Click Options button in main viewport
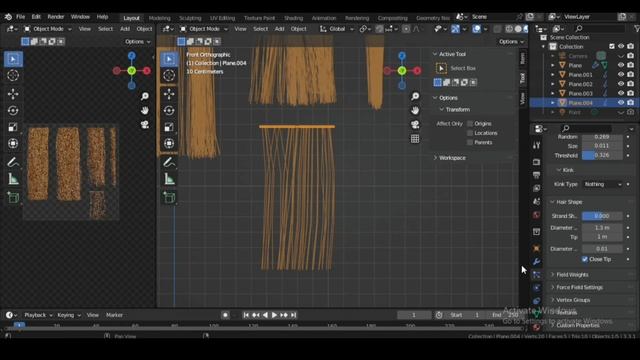The height and width of the screenshot is (360, 640). tap(511, 42)
